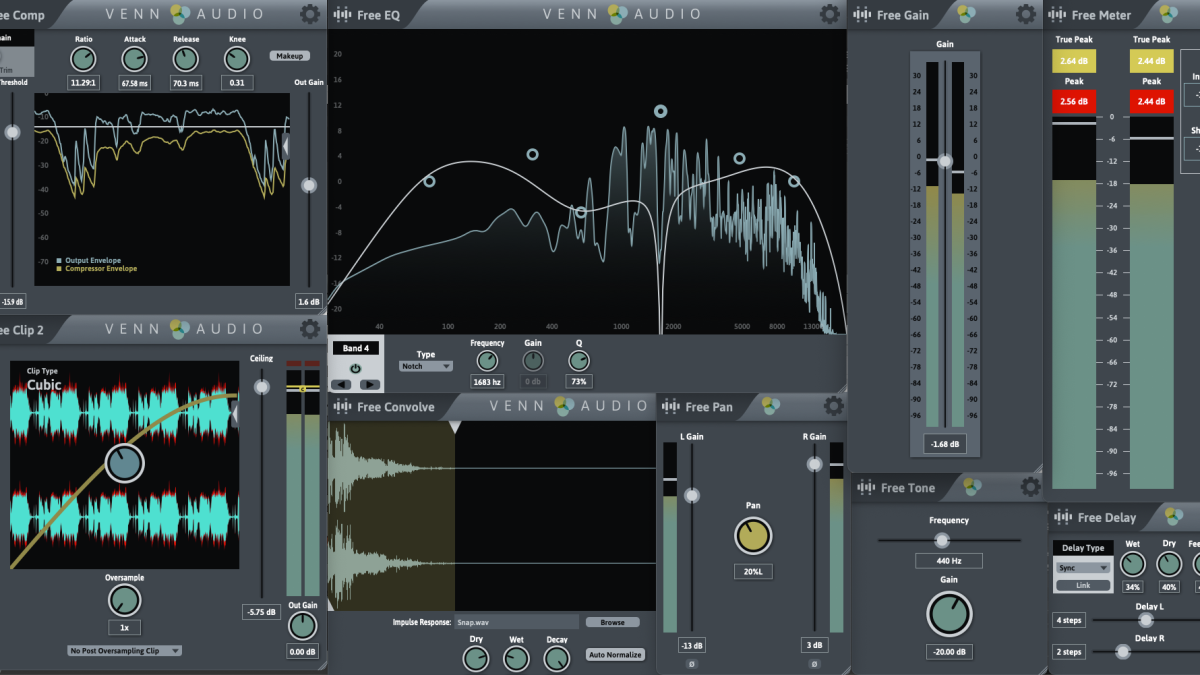
Task: Click the Compressor Release knob
Action: [x=186, y=59]
